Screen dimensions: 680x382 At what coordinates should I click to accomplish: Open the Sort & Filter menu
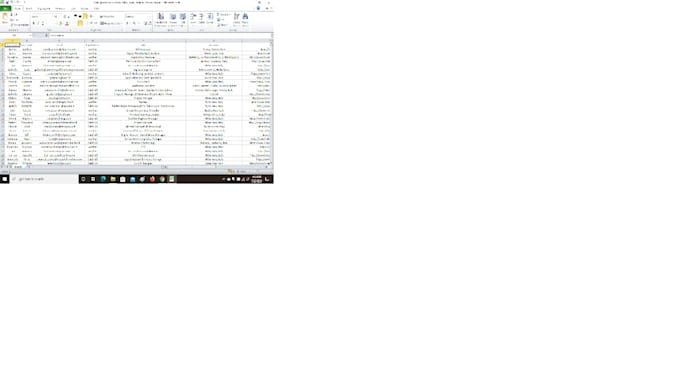(x=236, y=20)
